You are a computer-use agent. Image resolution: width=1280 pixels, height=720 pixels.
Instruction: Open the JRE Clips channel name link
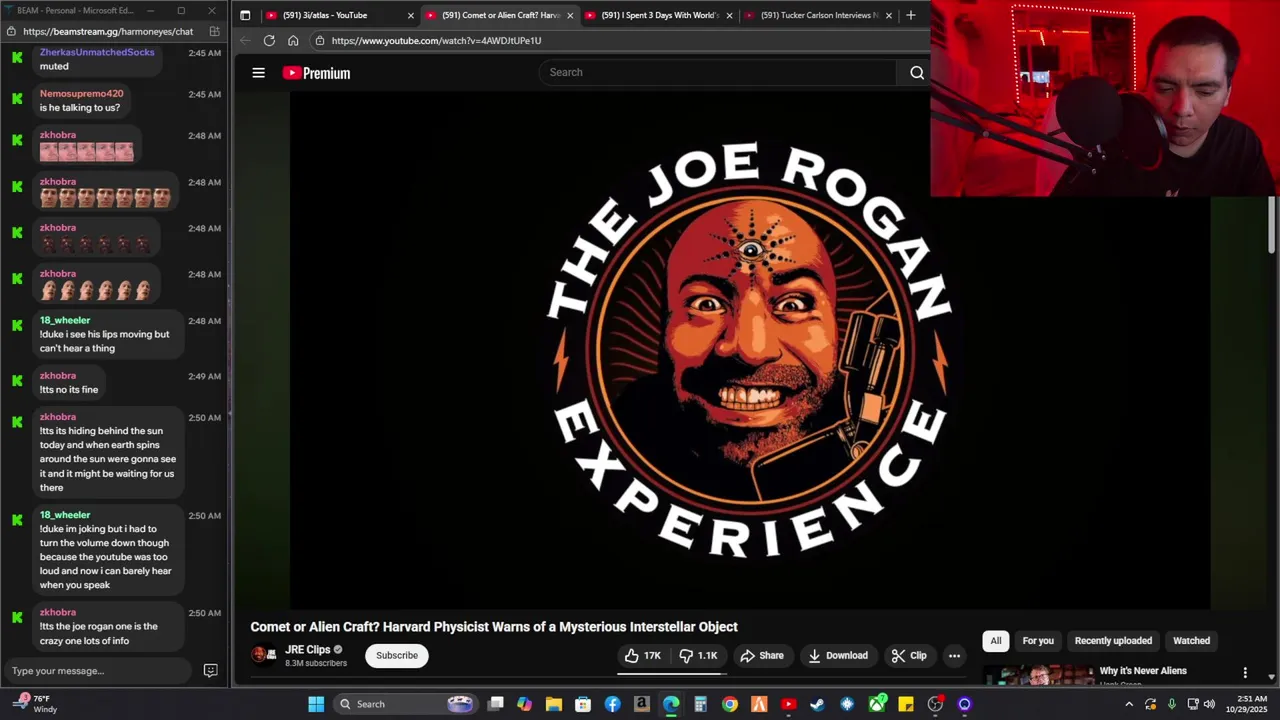[307, 650]
